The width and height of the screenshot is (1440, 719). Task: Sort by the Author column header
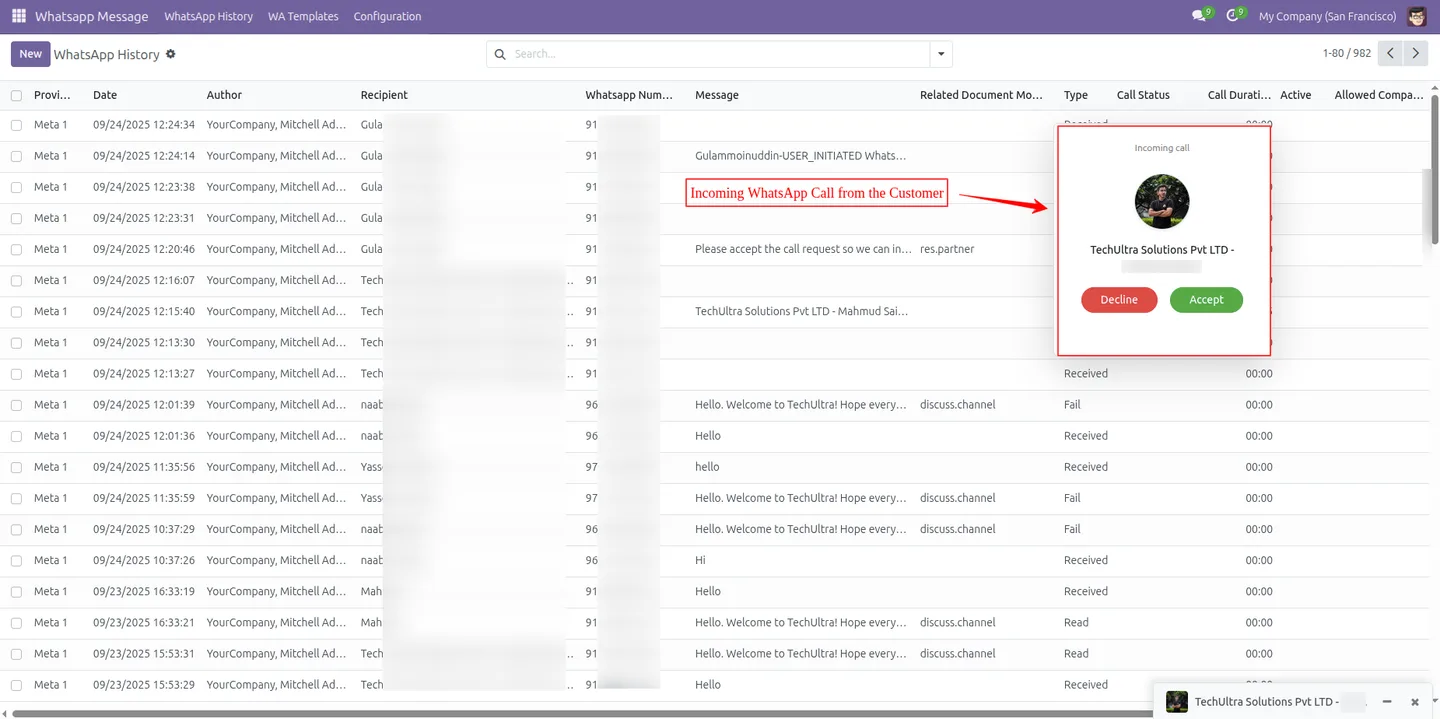[x=224, y=95]
